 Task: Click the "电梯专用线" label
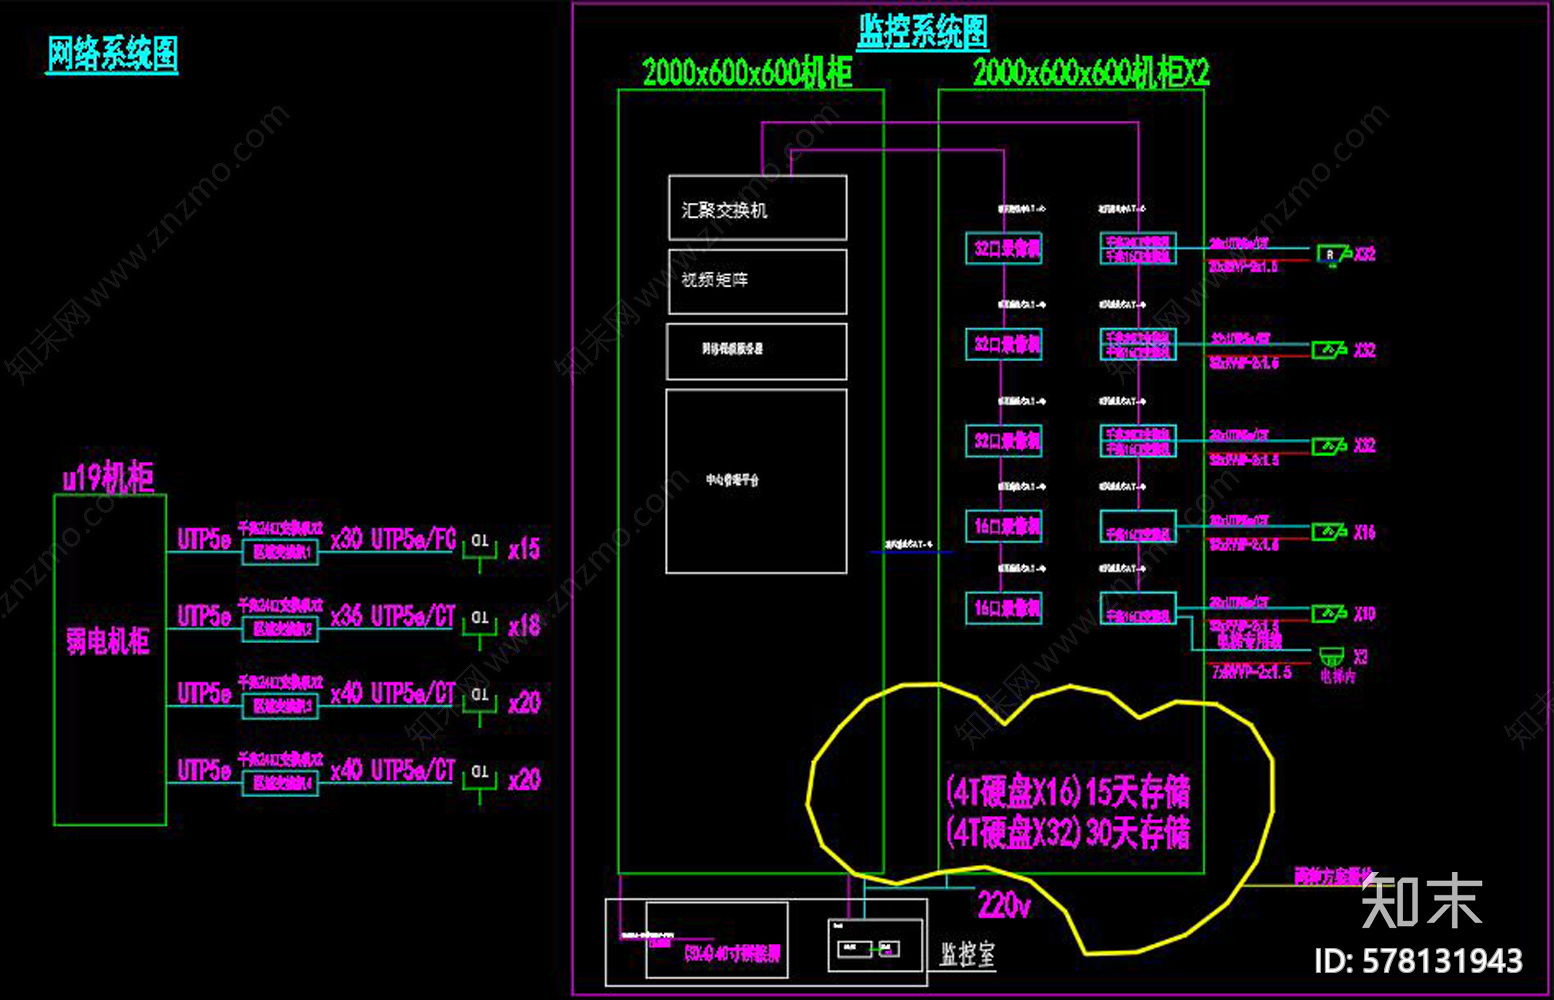[1249, 639]
